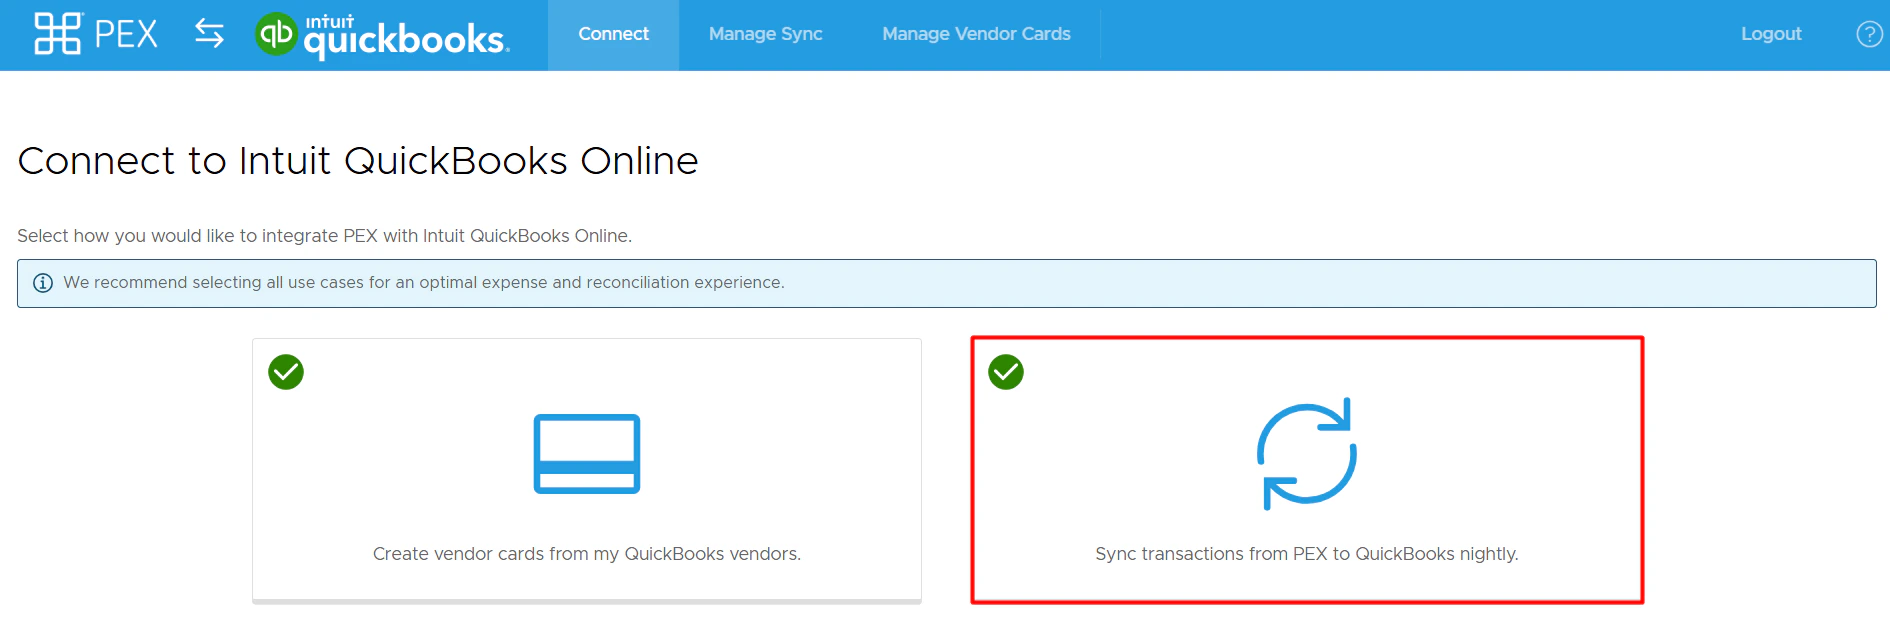Click the circular sync transactions icon

tap(1307, 454)
